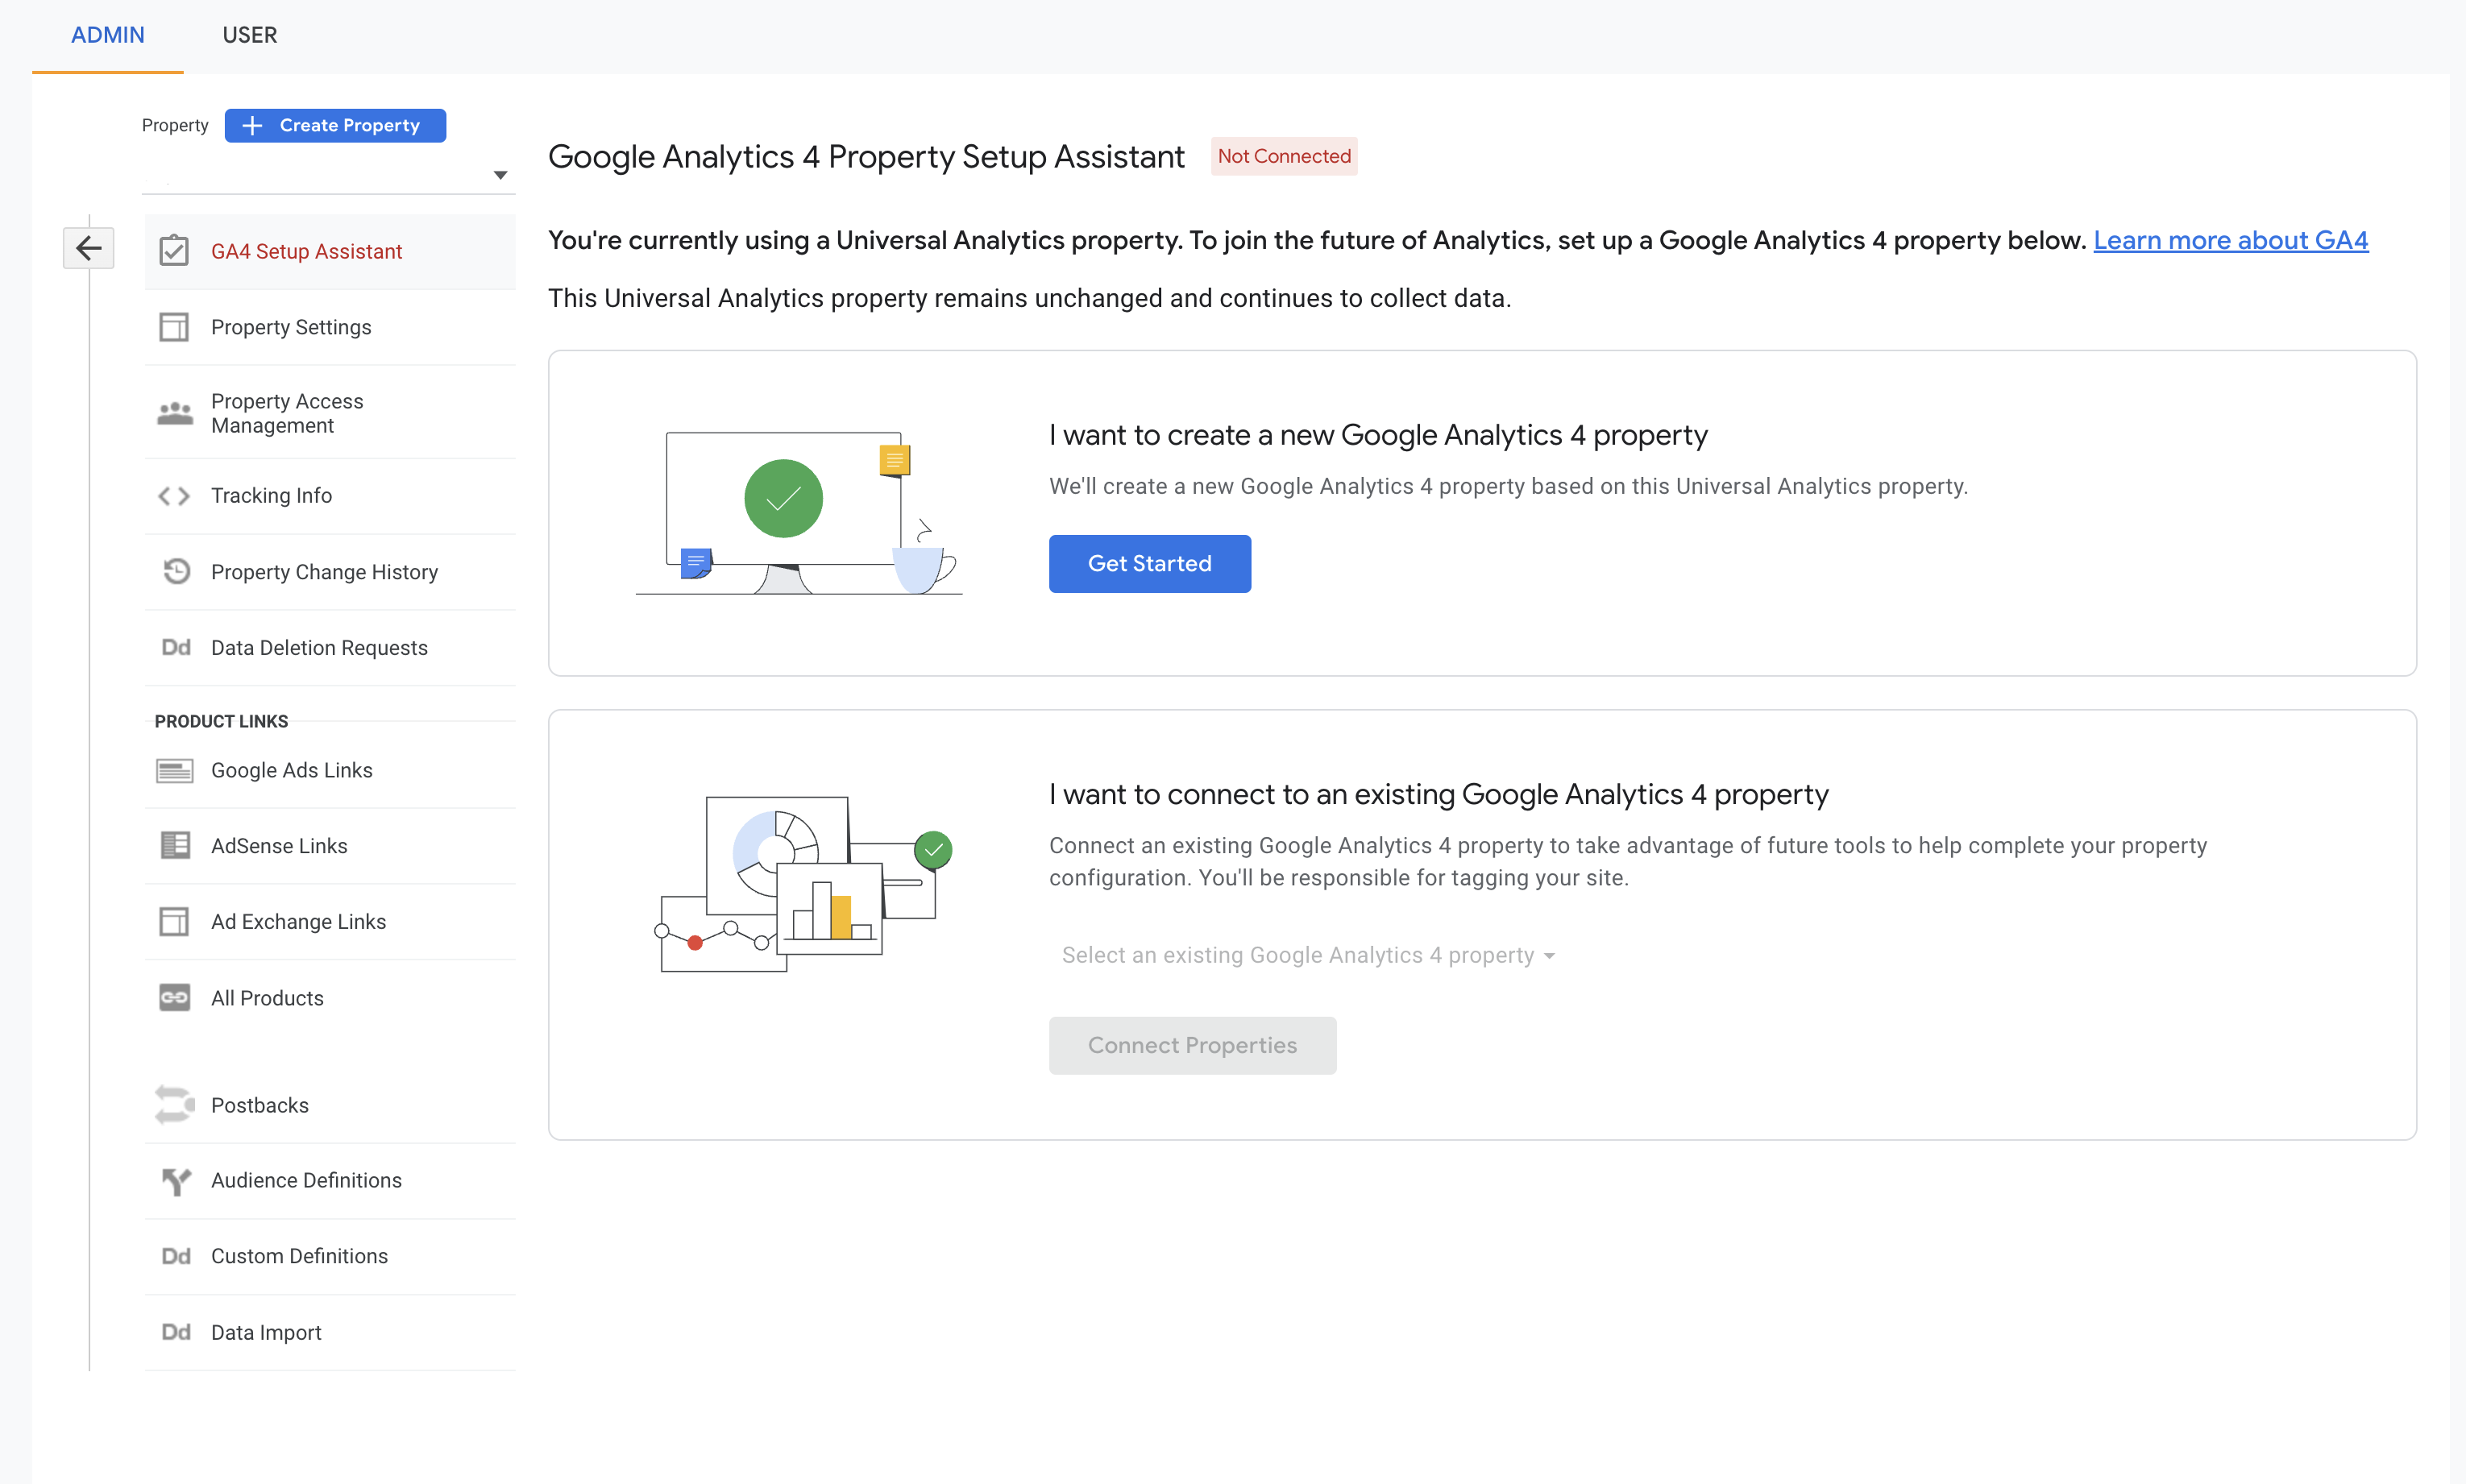This screenshot has width=2466, height=1484.
Task: Click the Get Started button
Action: coord(1150,564)
